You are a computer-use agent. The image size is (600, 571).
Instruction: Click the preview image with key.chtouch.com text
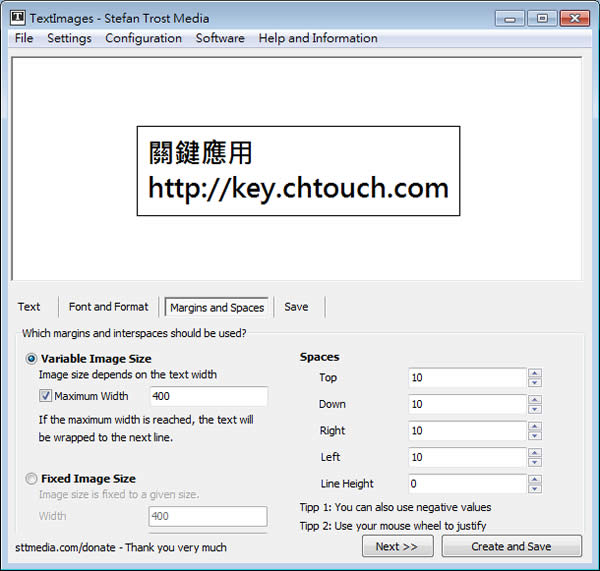[x=298, y=171]
